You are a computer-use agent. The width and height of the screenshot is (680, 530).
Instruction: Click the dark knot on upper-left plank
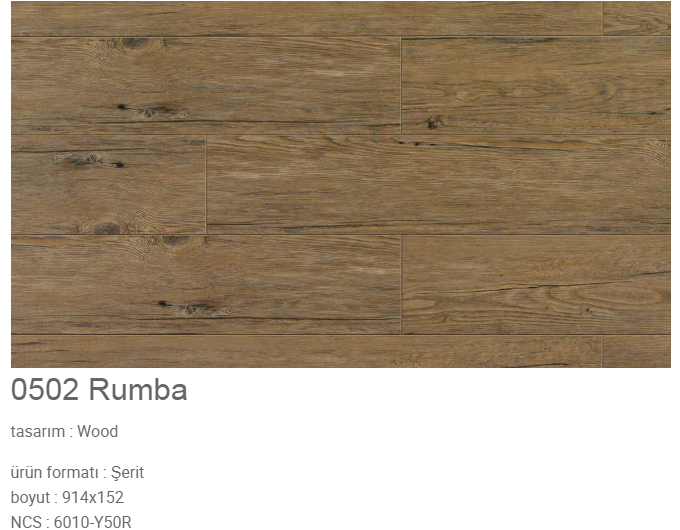coord(135,43)
